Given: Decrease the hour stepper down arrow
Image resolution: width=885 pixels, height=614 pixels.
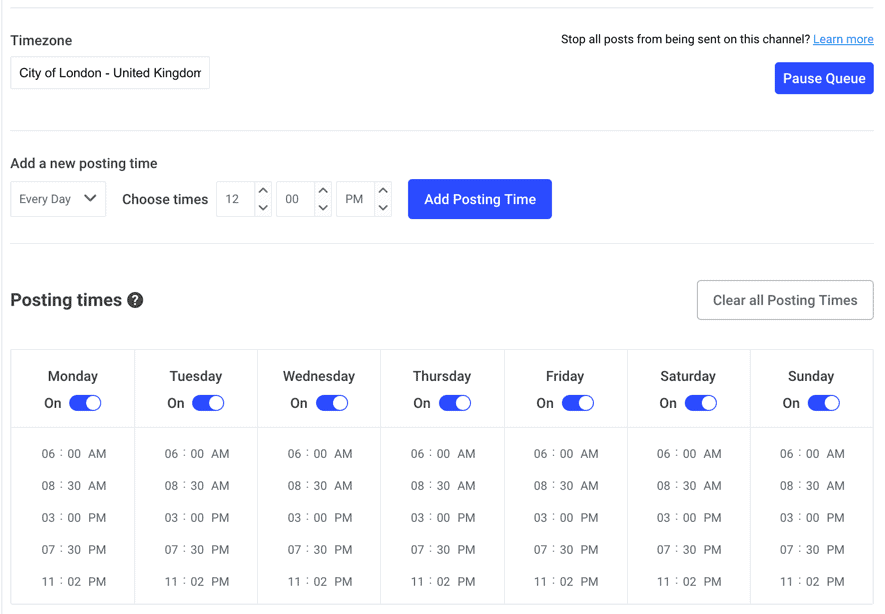Looking at the screenshot, I should (263, 208).
